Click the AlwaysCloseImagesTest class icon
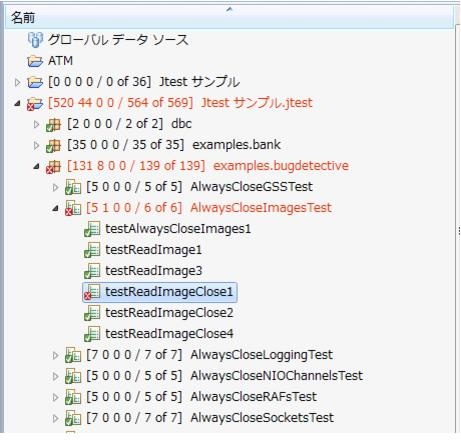The height and width of the screenshot is (446, 461). (x=73, y=208)
